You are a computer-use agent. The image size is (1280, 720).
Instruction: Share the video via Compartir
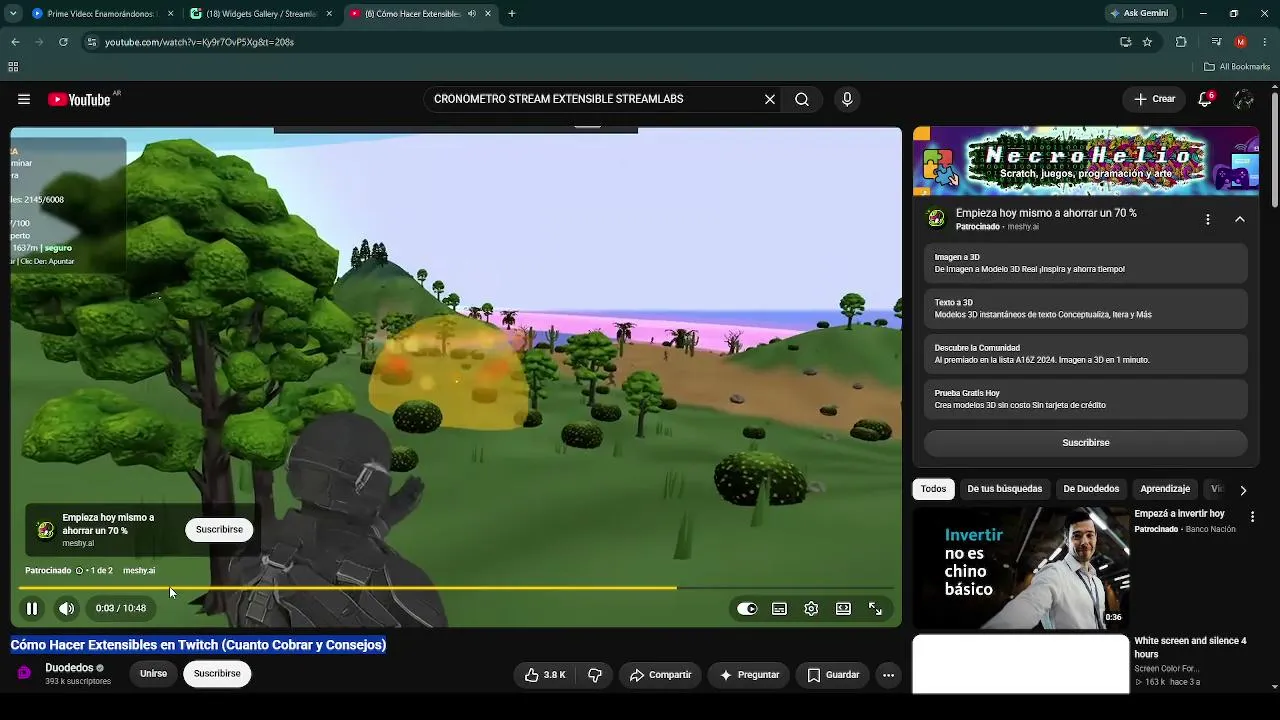pos(660,675)
